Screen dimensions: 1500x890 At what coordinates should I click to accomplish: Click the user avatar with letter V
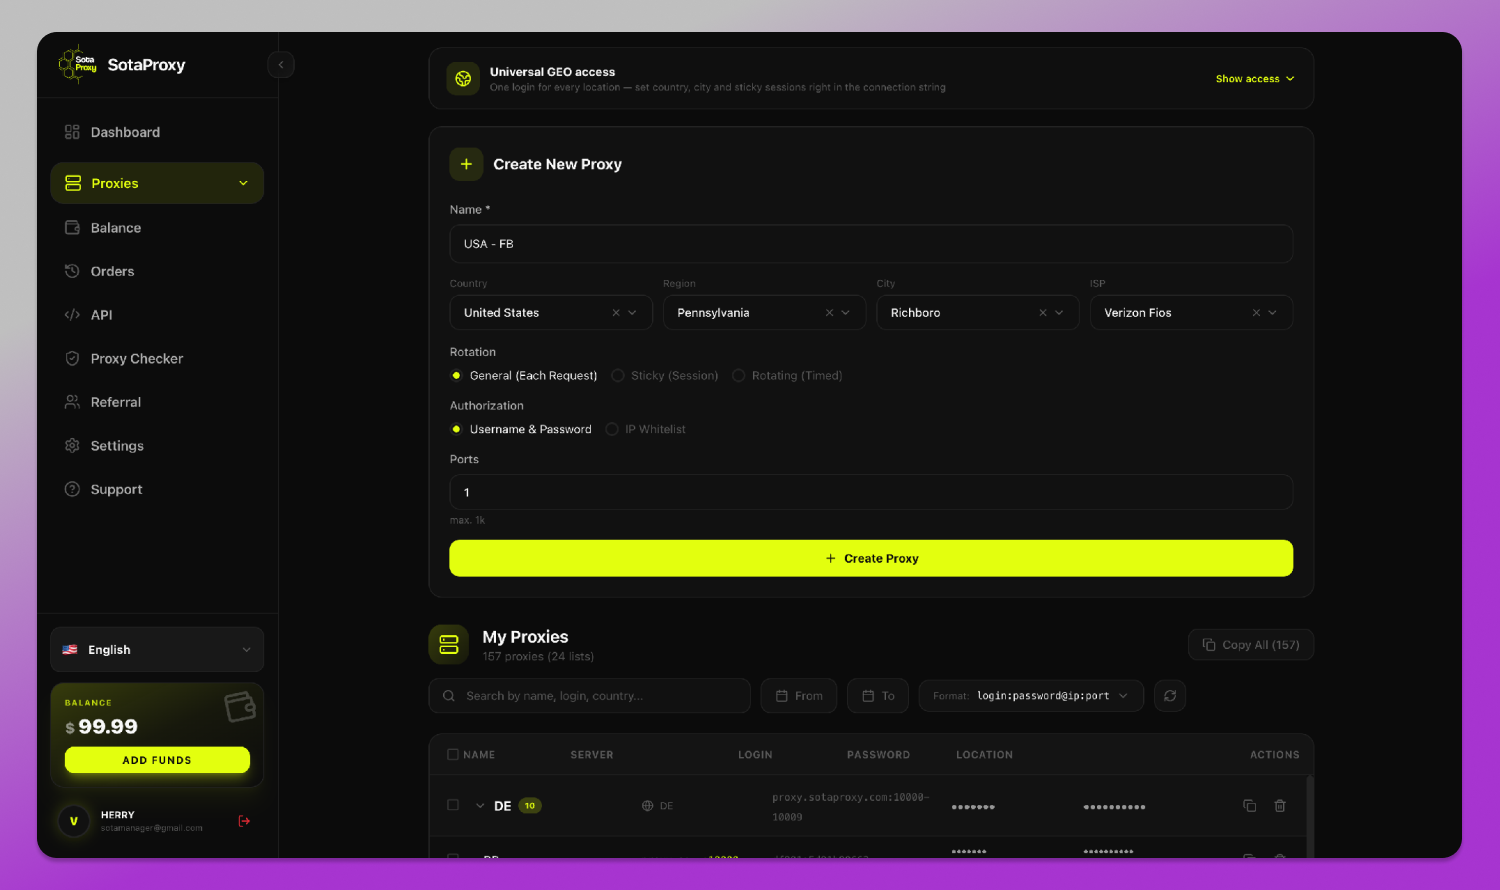(73, 821)
